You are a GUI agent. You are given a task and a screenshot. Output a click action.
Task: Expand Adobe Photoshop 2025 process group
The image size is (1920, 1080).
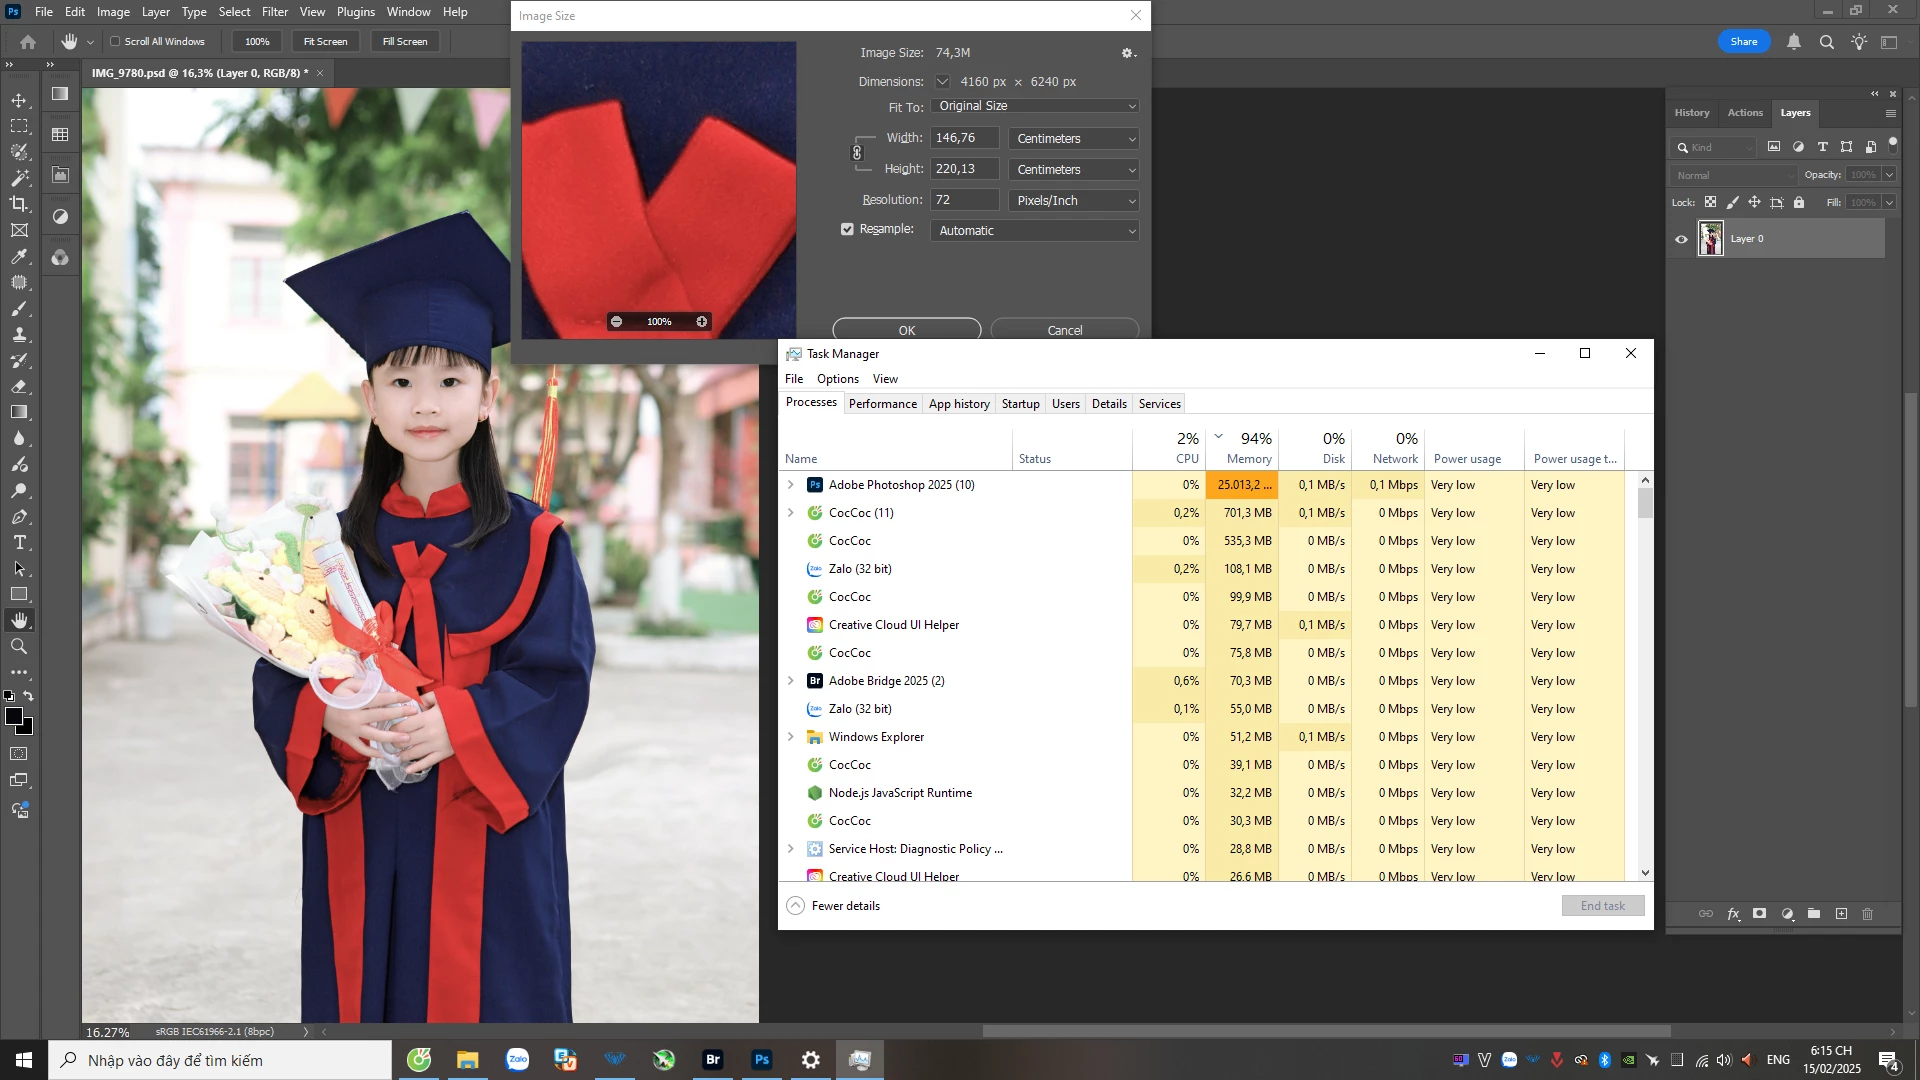(x=791, y=485)
